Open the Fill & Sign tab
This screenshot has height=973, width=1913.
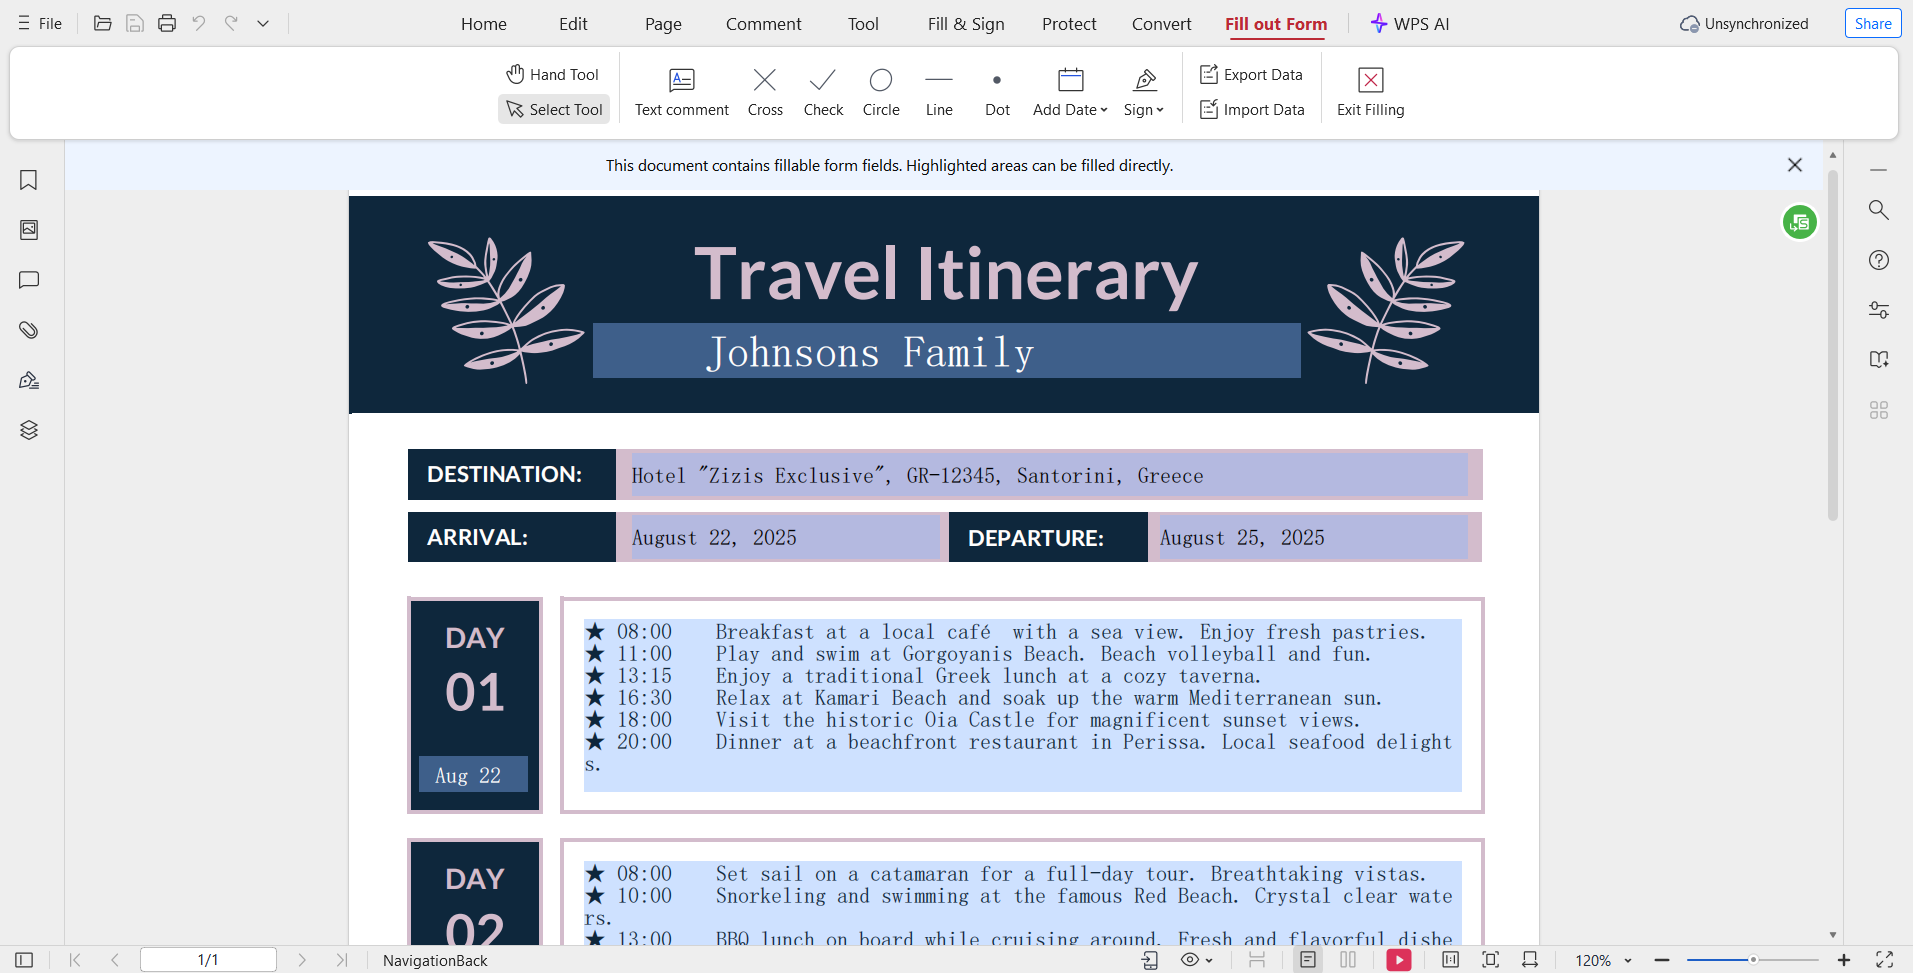[966, 24]
